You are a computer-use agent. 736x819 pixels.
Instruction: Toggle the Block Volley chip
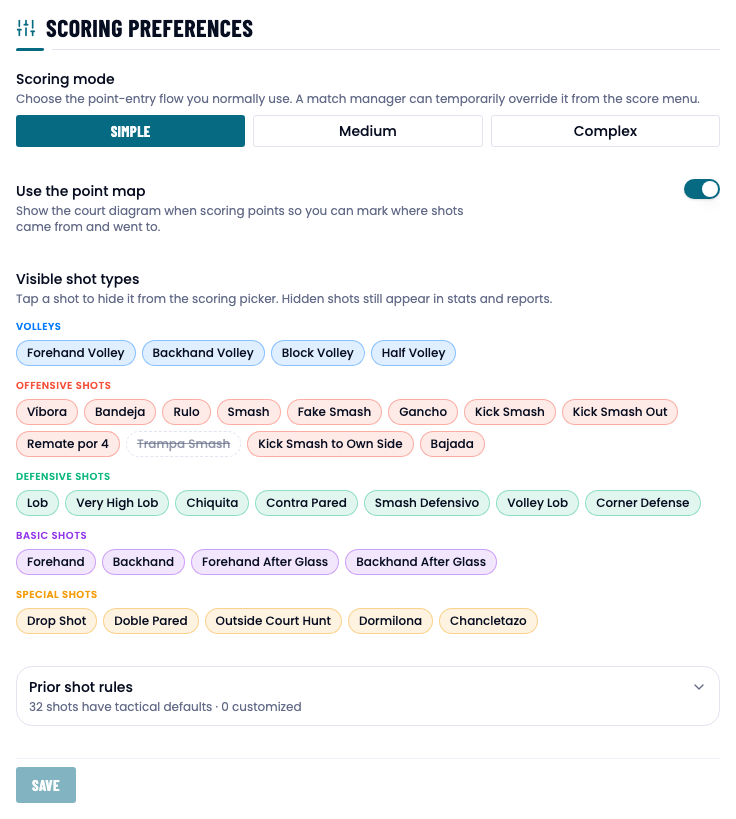click(318, 353)
